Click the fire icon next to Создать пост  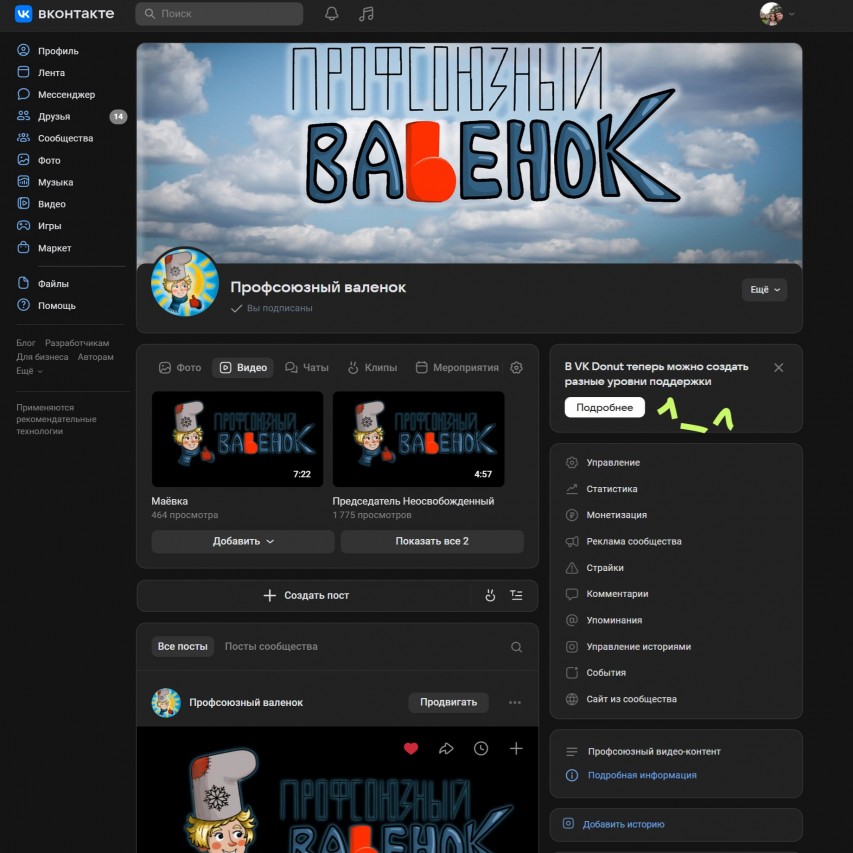pos(489,595)
